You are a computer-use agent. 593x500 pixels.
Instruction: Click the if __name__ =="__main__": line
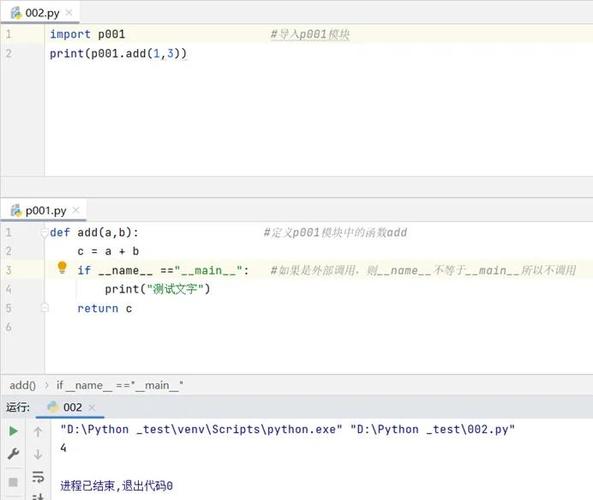point(163,270)
